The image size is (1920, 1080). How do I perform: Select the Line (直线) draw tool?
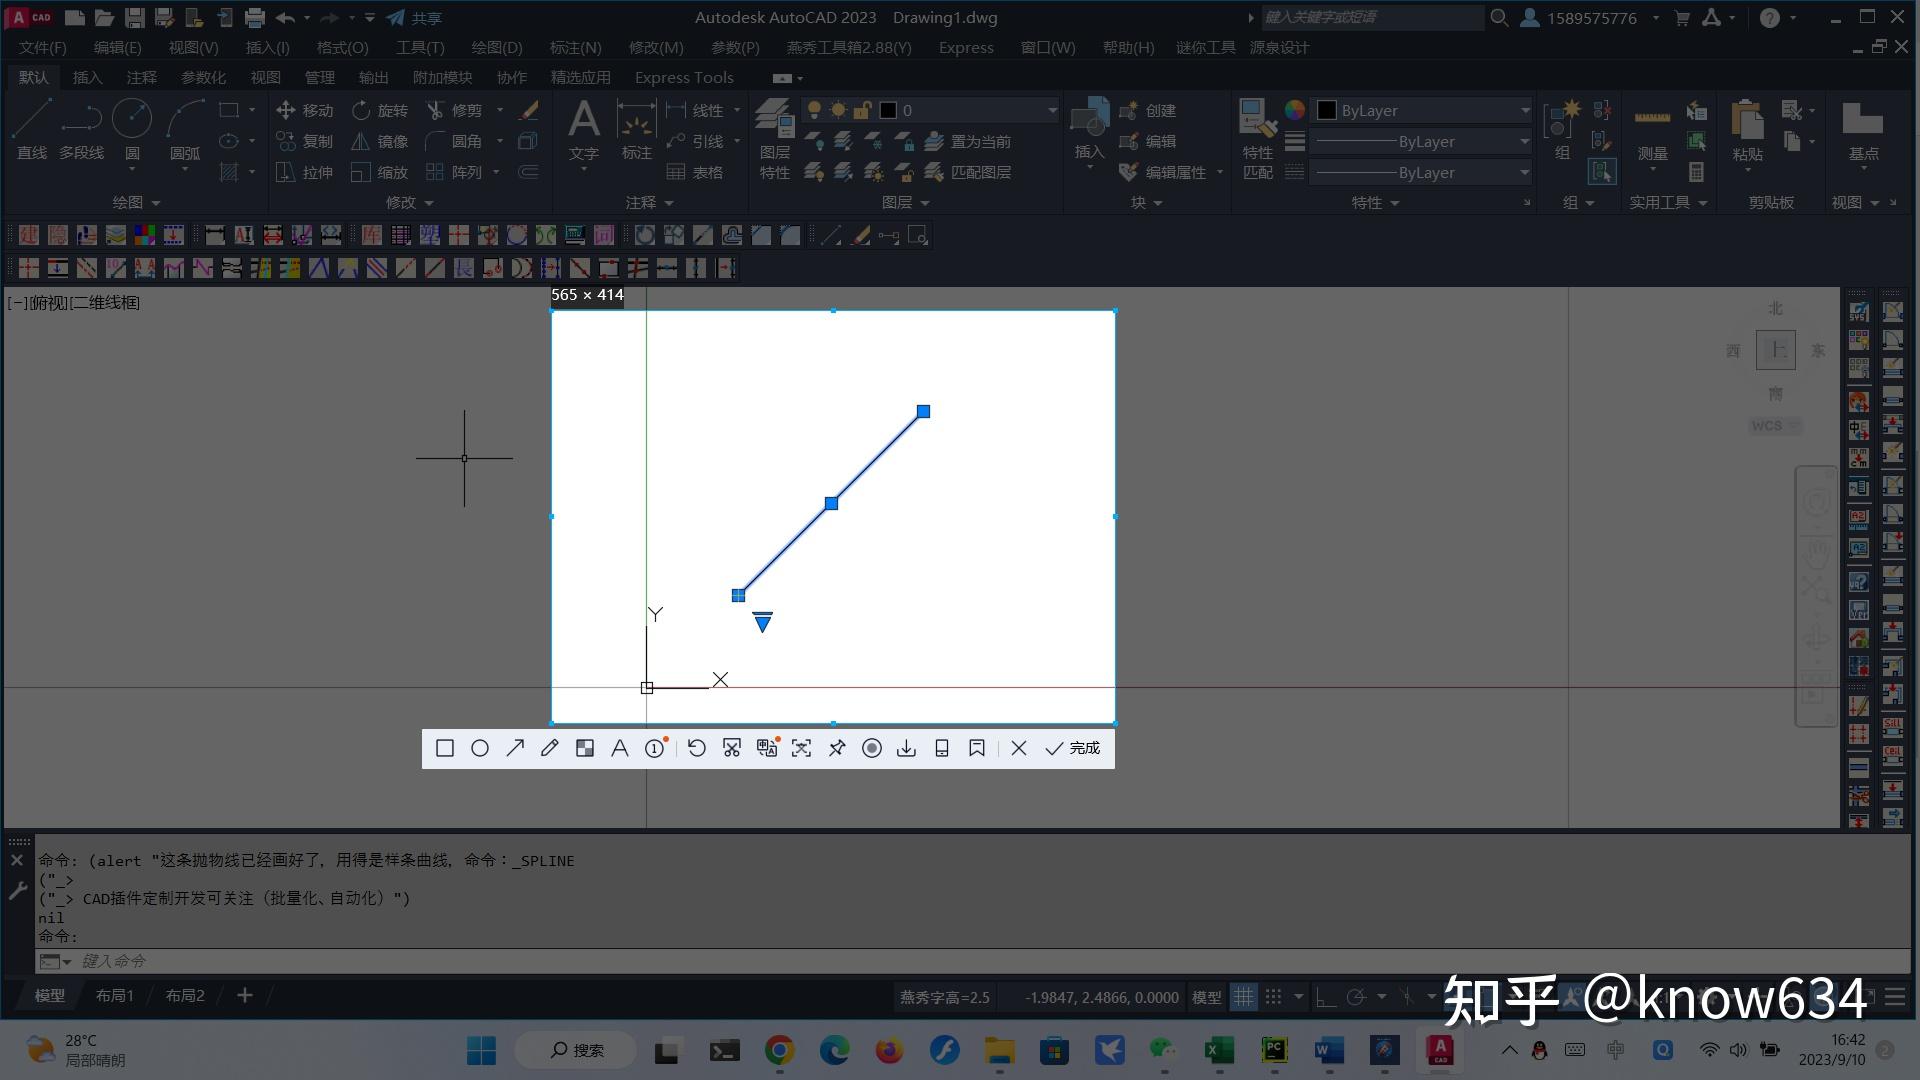[x=31, y=128]
